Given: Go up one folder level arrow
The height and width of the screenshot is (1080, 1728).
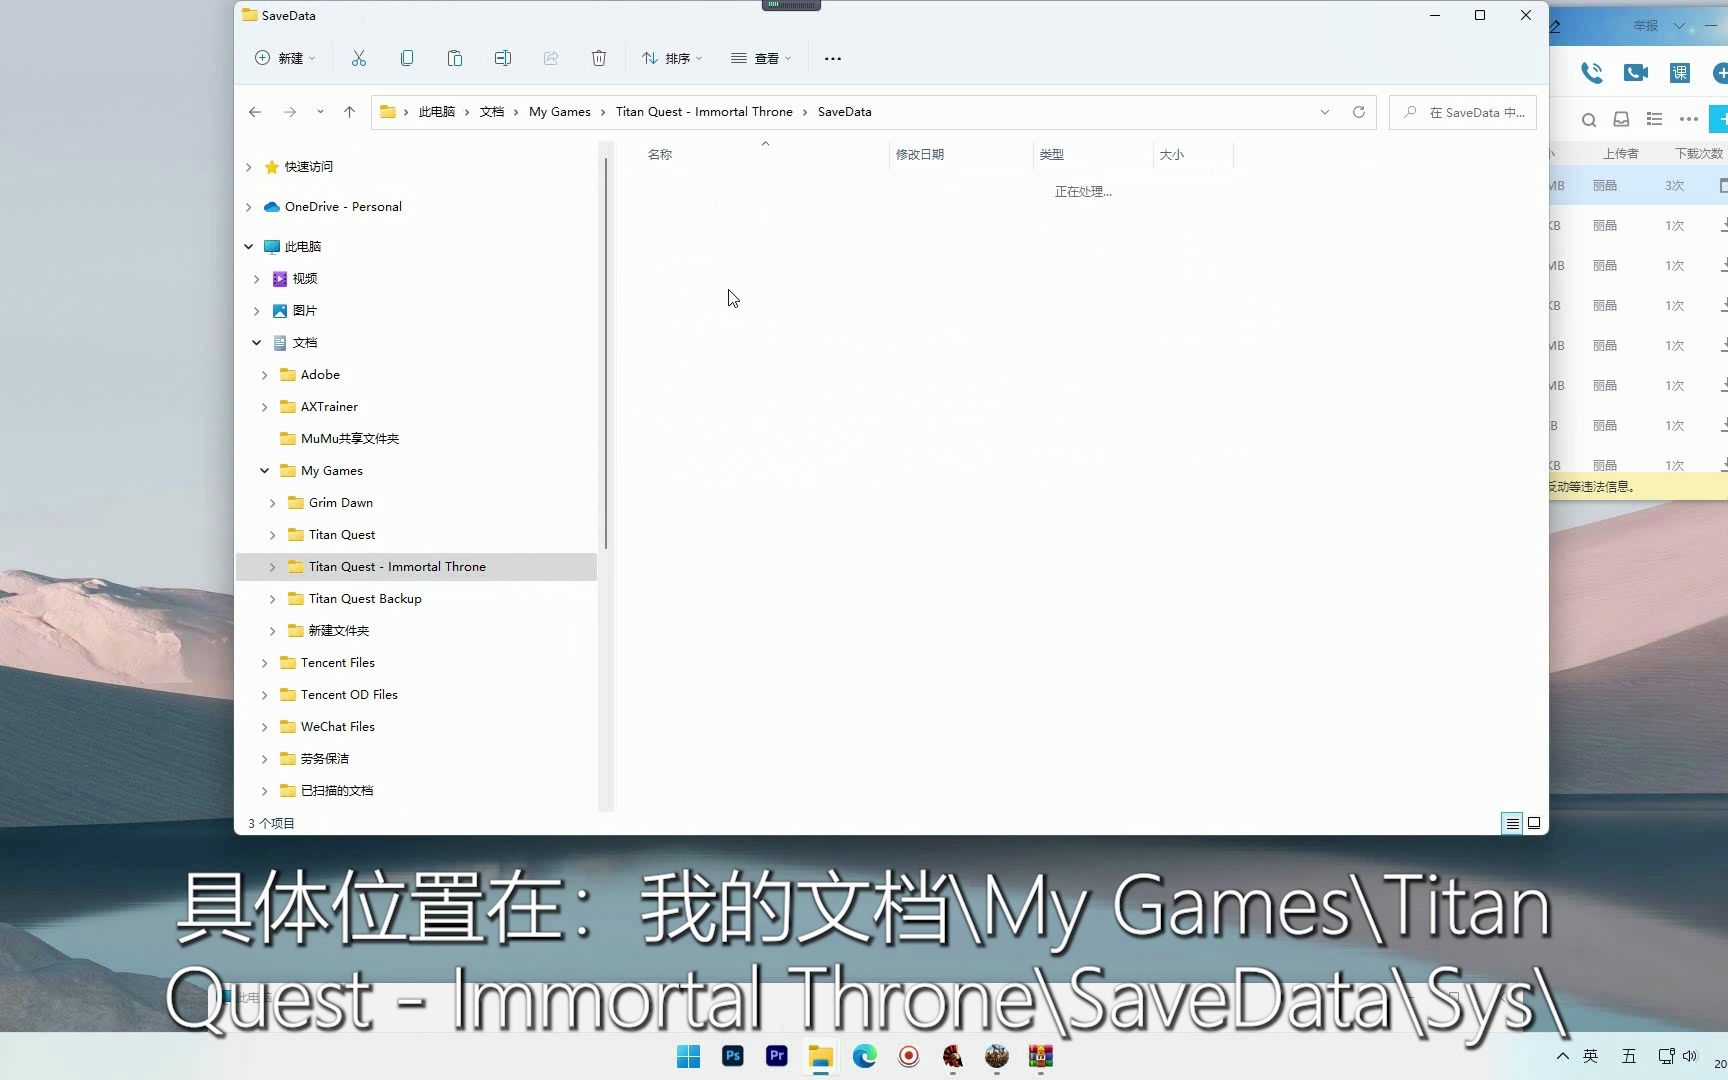Looking at the screenshot, I should [349, 112].
